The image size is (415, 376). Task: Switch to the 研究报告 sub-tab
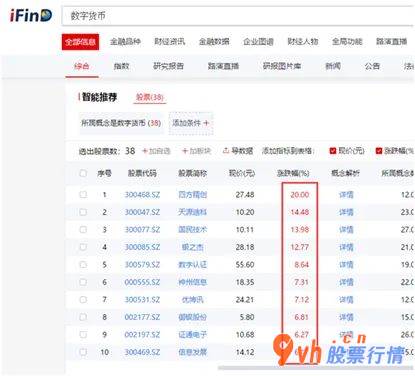tap(168, 66)
